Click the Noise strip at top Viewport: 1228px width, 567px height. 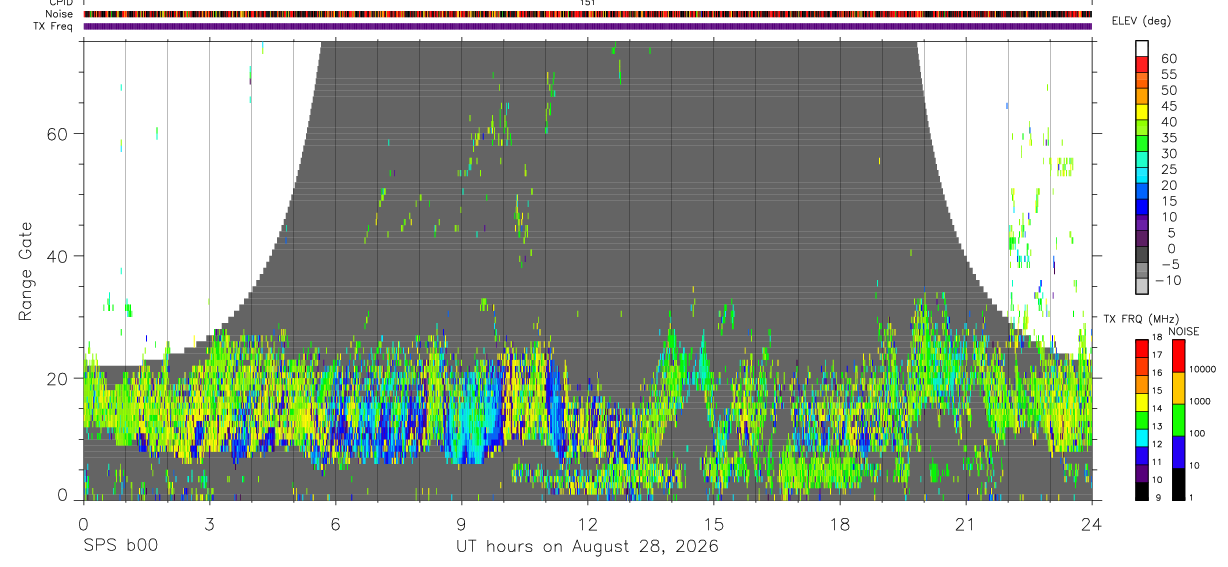click(x=588, y=14)
